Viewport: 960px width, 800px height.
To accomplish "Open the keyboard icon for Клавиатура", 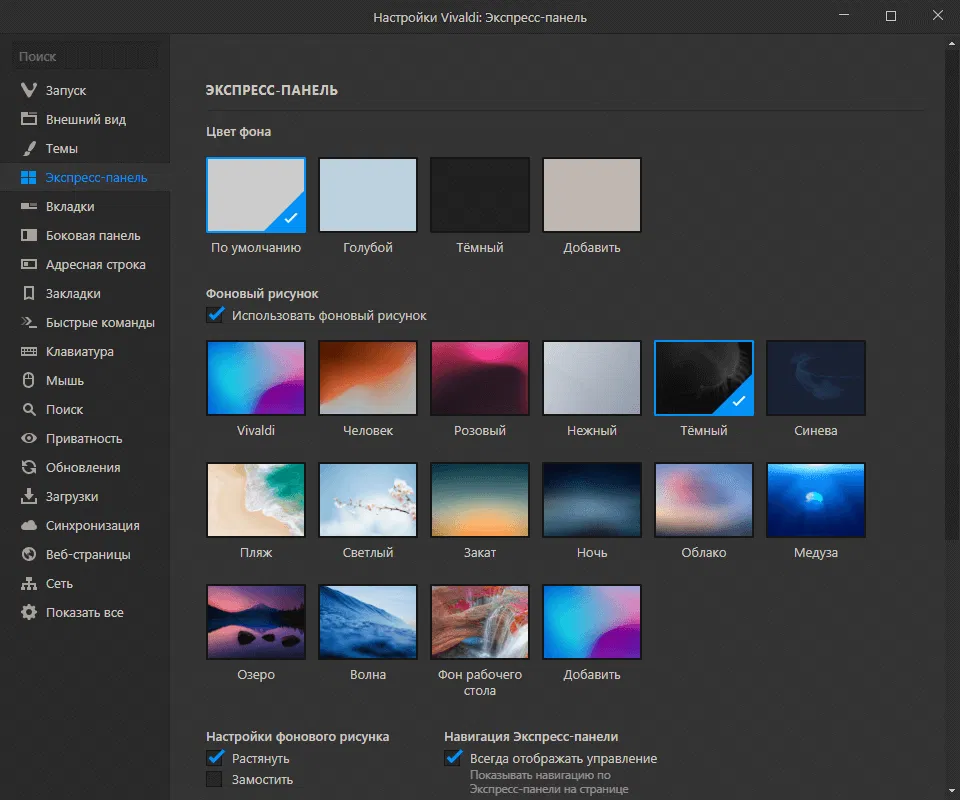I will tap(29, 352).
